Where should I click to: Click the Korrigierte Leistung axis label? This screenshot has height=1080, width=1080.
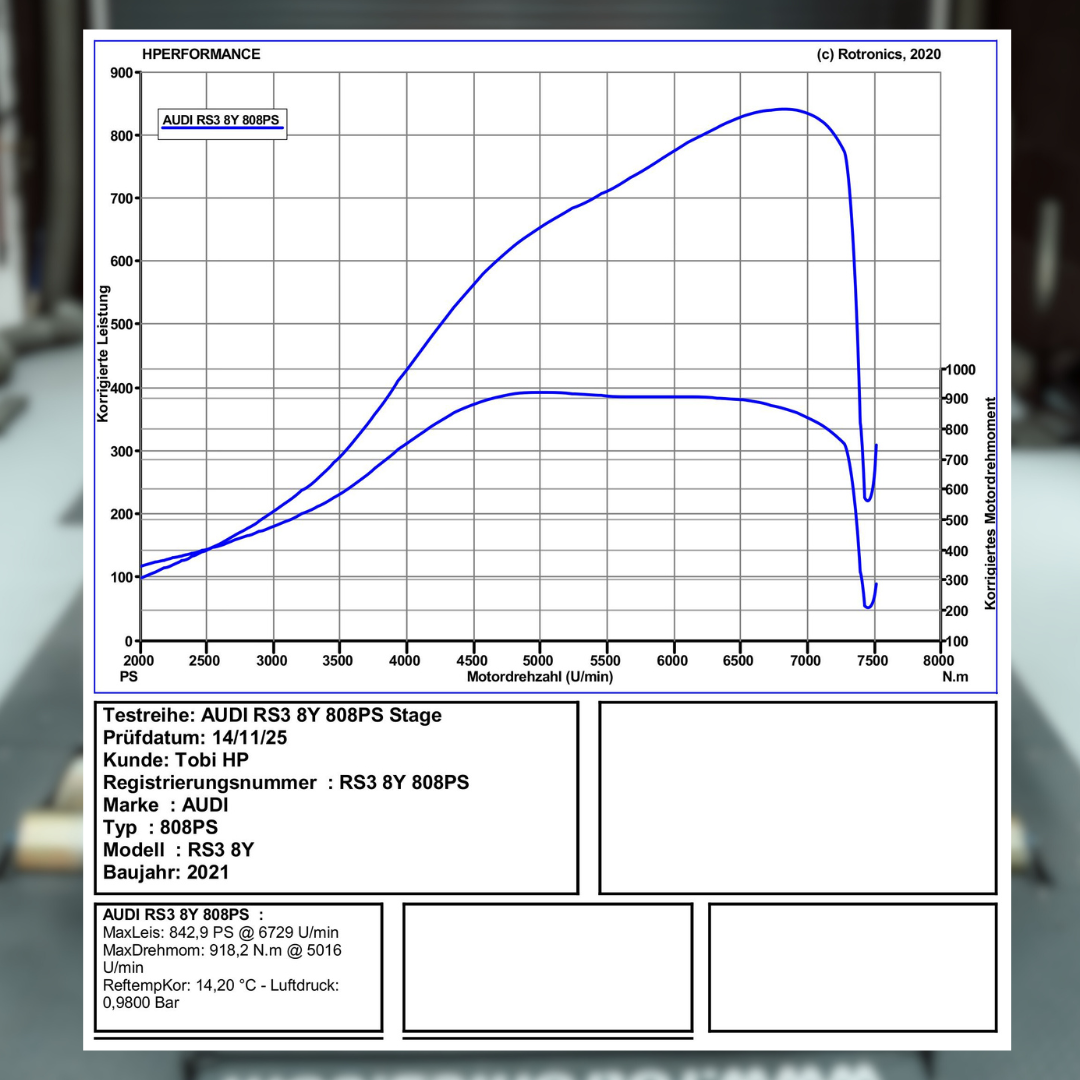click(103, 353)
